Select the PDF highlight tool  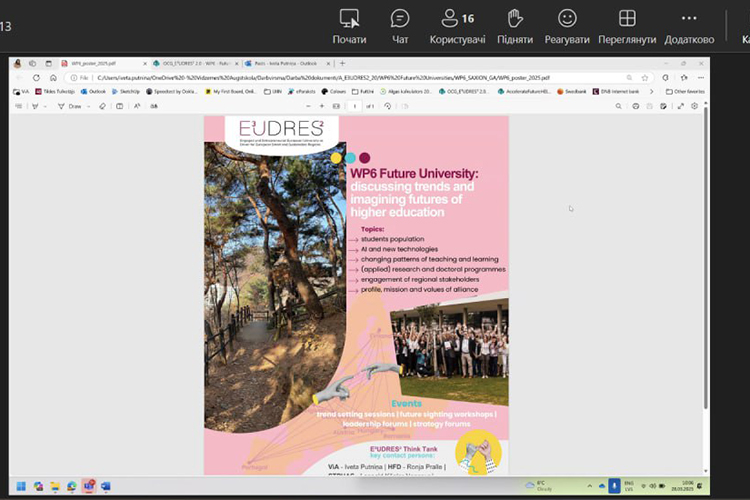(x=35, y=106)
